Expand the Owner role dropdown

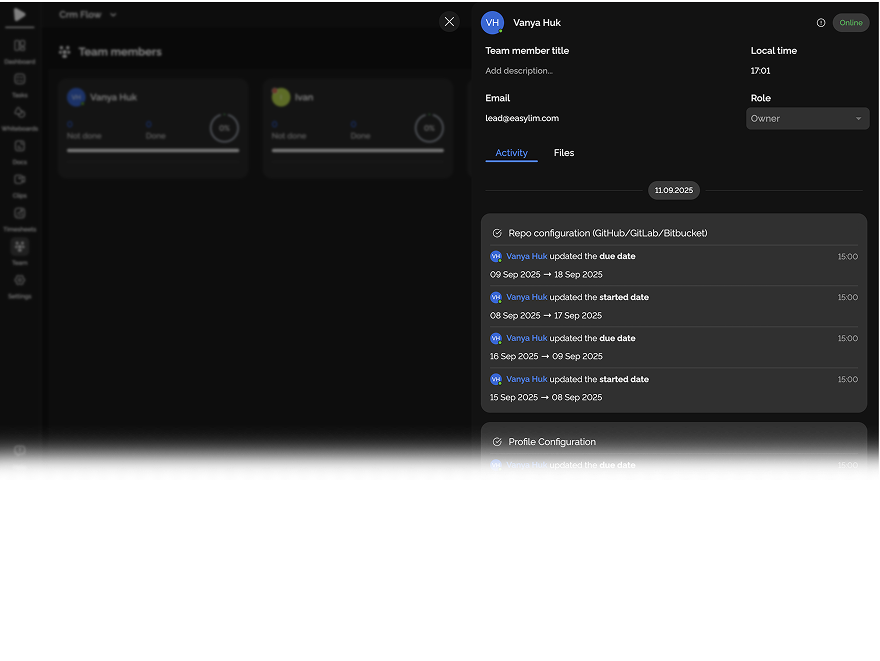pos(807,119)
